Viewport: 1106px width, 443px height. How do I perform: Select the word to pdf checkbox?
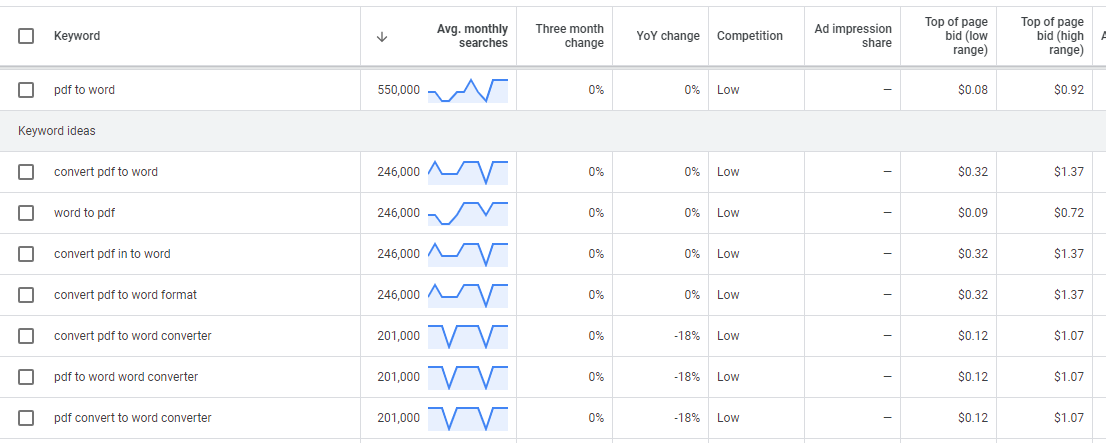[27, 213]
